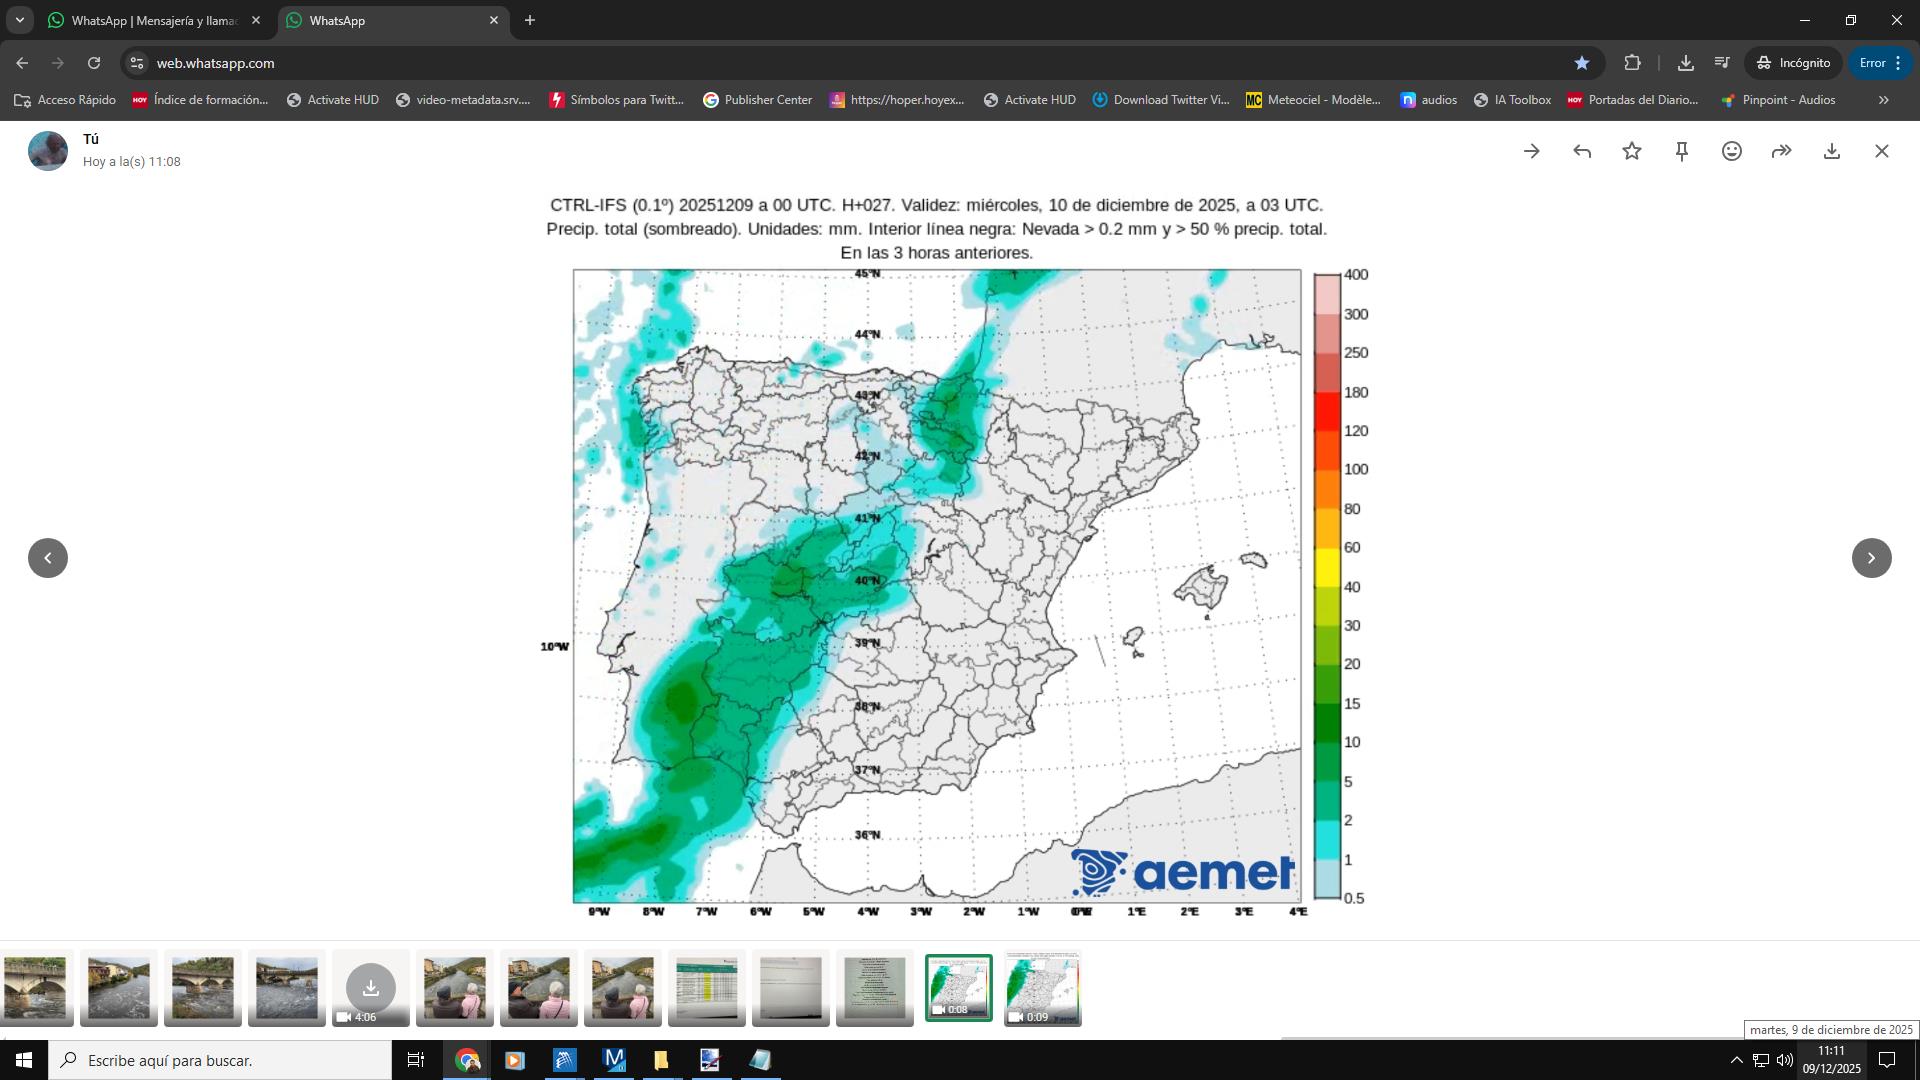Image resolution: width=1920 pixels, height=1080 pixels.
Task: Go to the previous media item
Action: (x=48, y=558)
